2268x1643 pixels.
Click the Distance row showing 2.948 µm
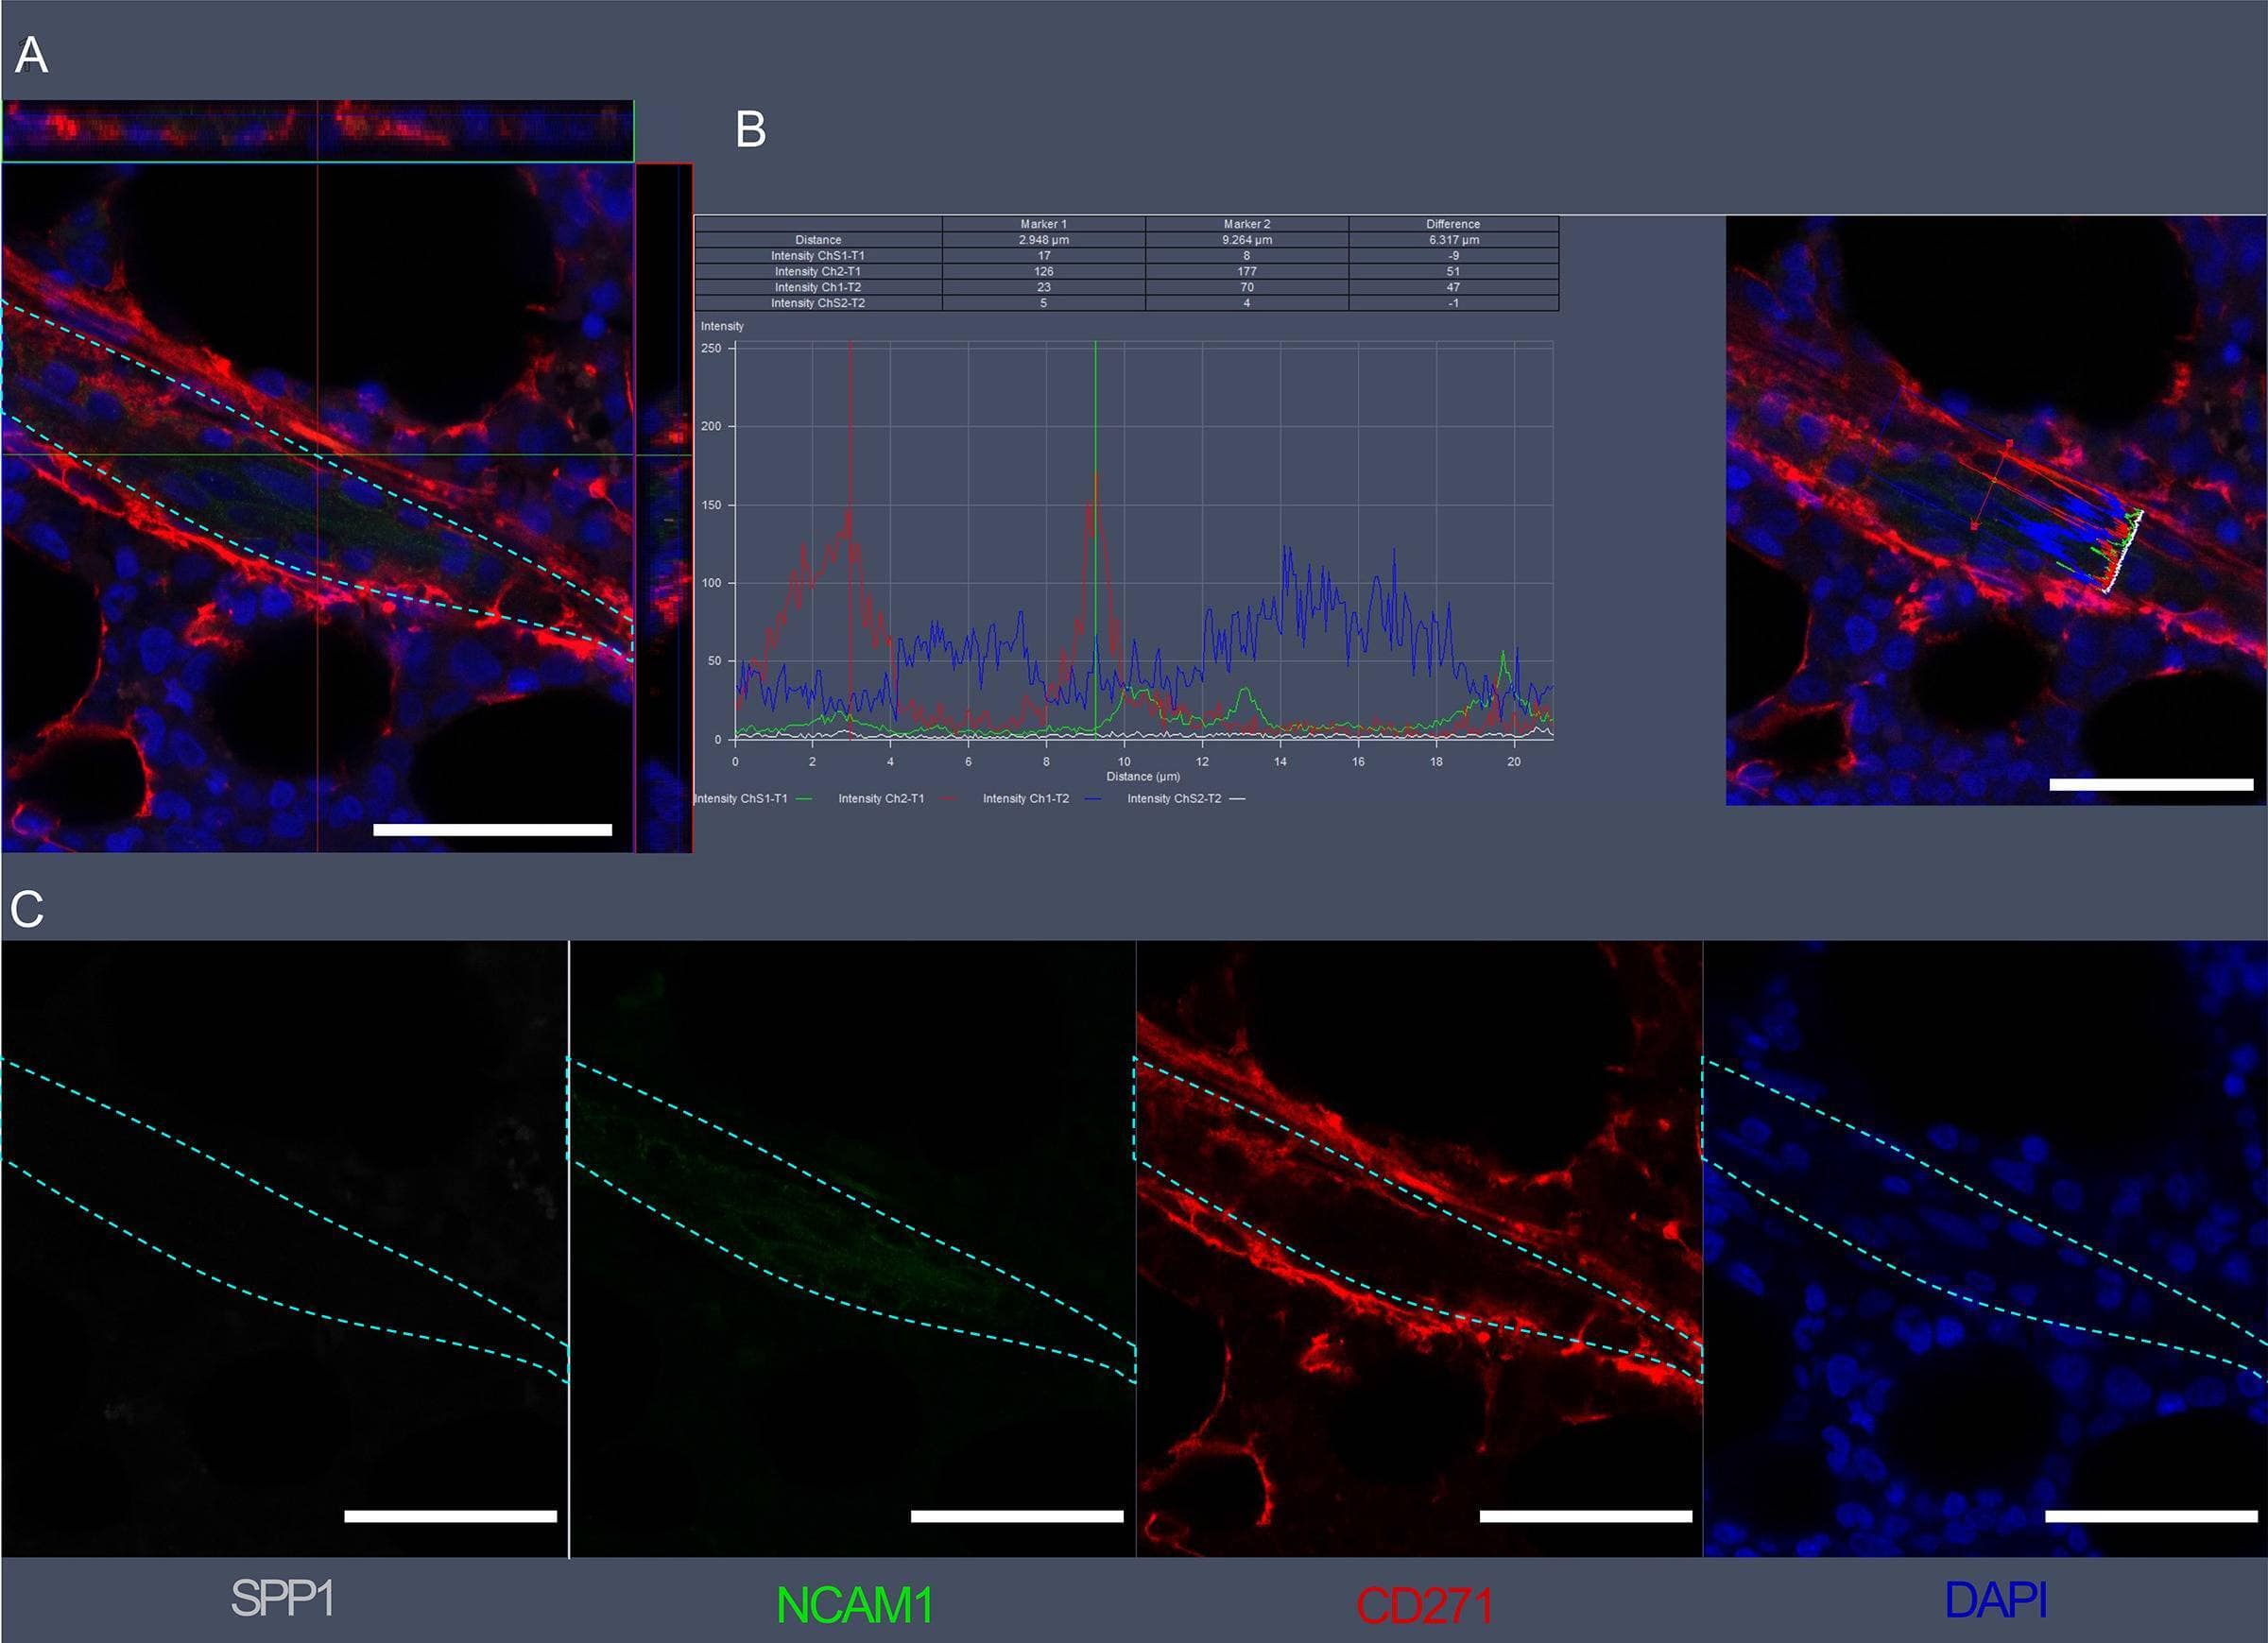point(1040,239)
